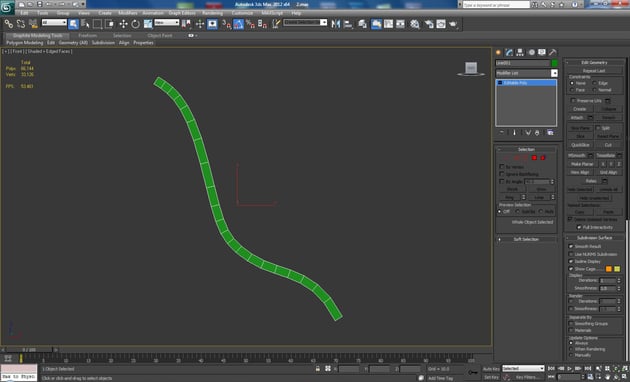The height and width of the screenshot is (382, 630).
Task: Select SubObj preview selection radio
Action: pyautogui.click(x=518, y=211)
